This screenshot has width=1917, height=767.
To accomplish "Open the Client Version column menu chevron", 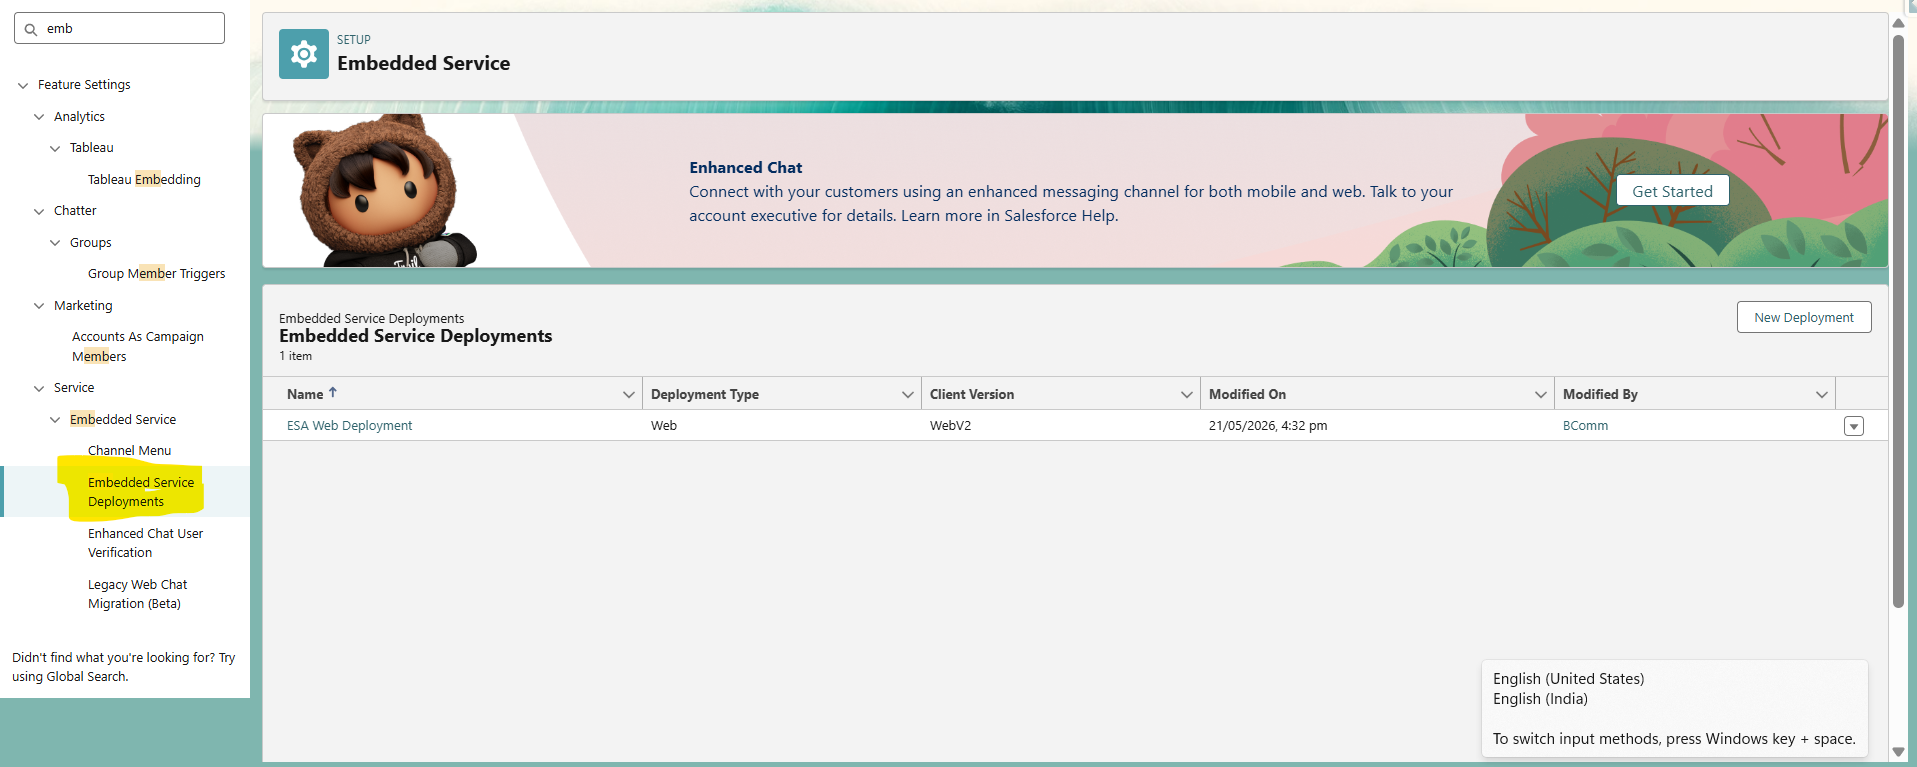I will (1186, 395).
